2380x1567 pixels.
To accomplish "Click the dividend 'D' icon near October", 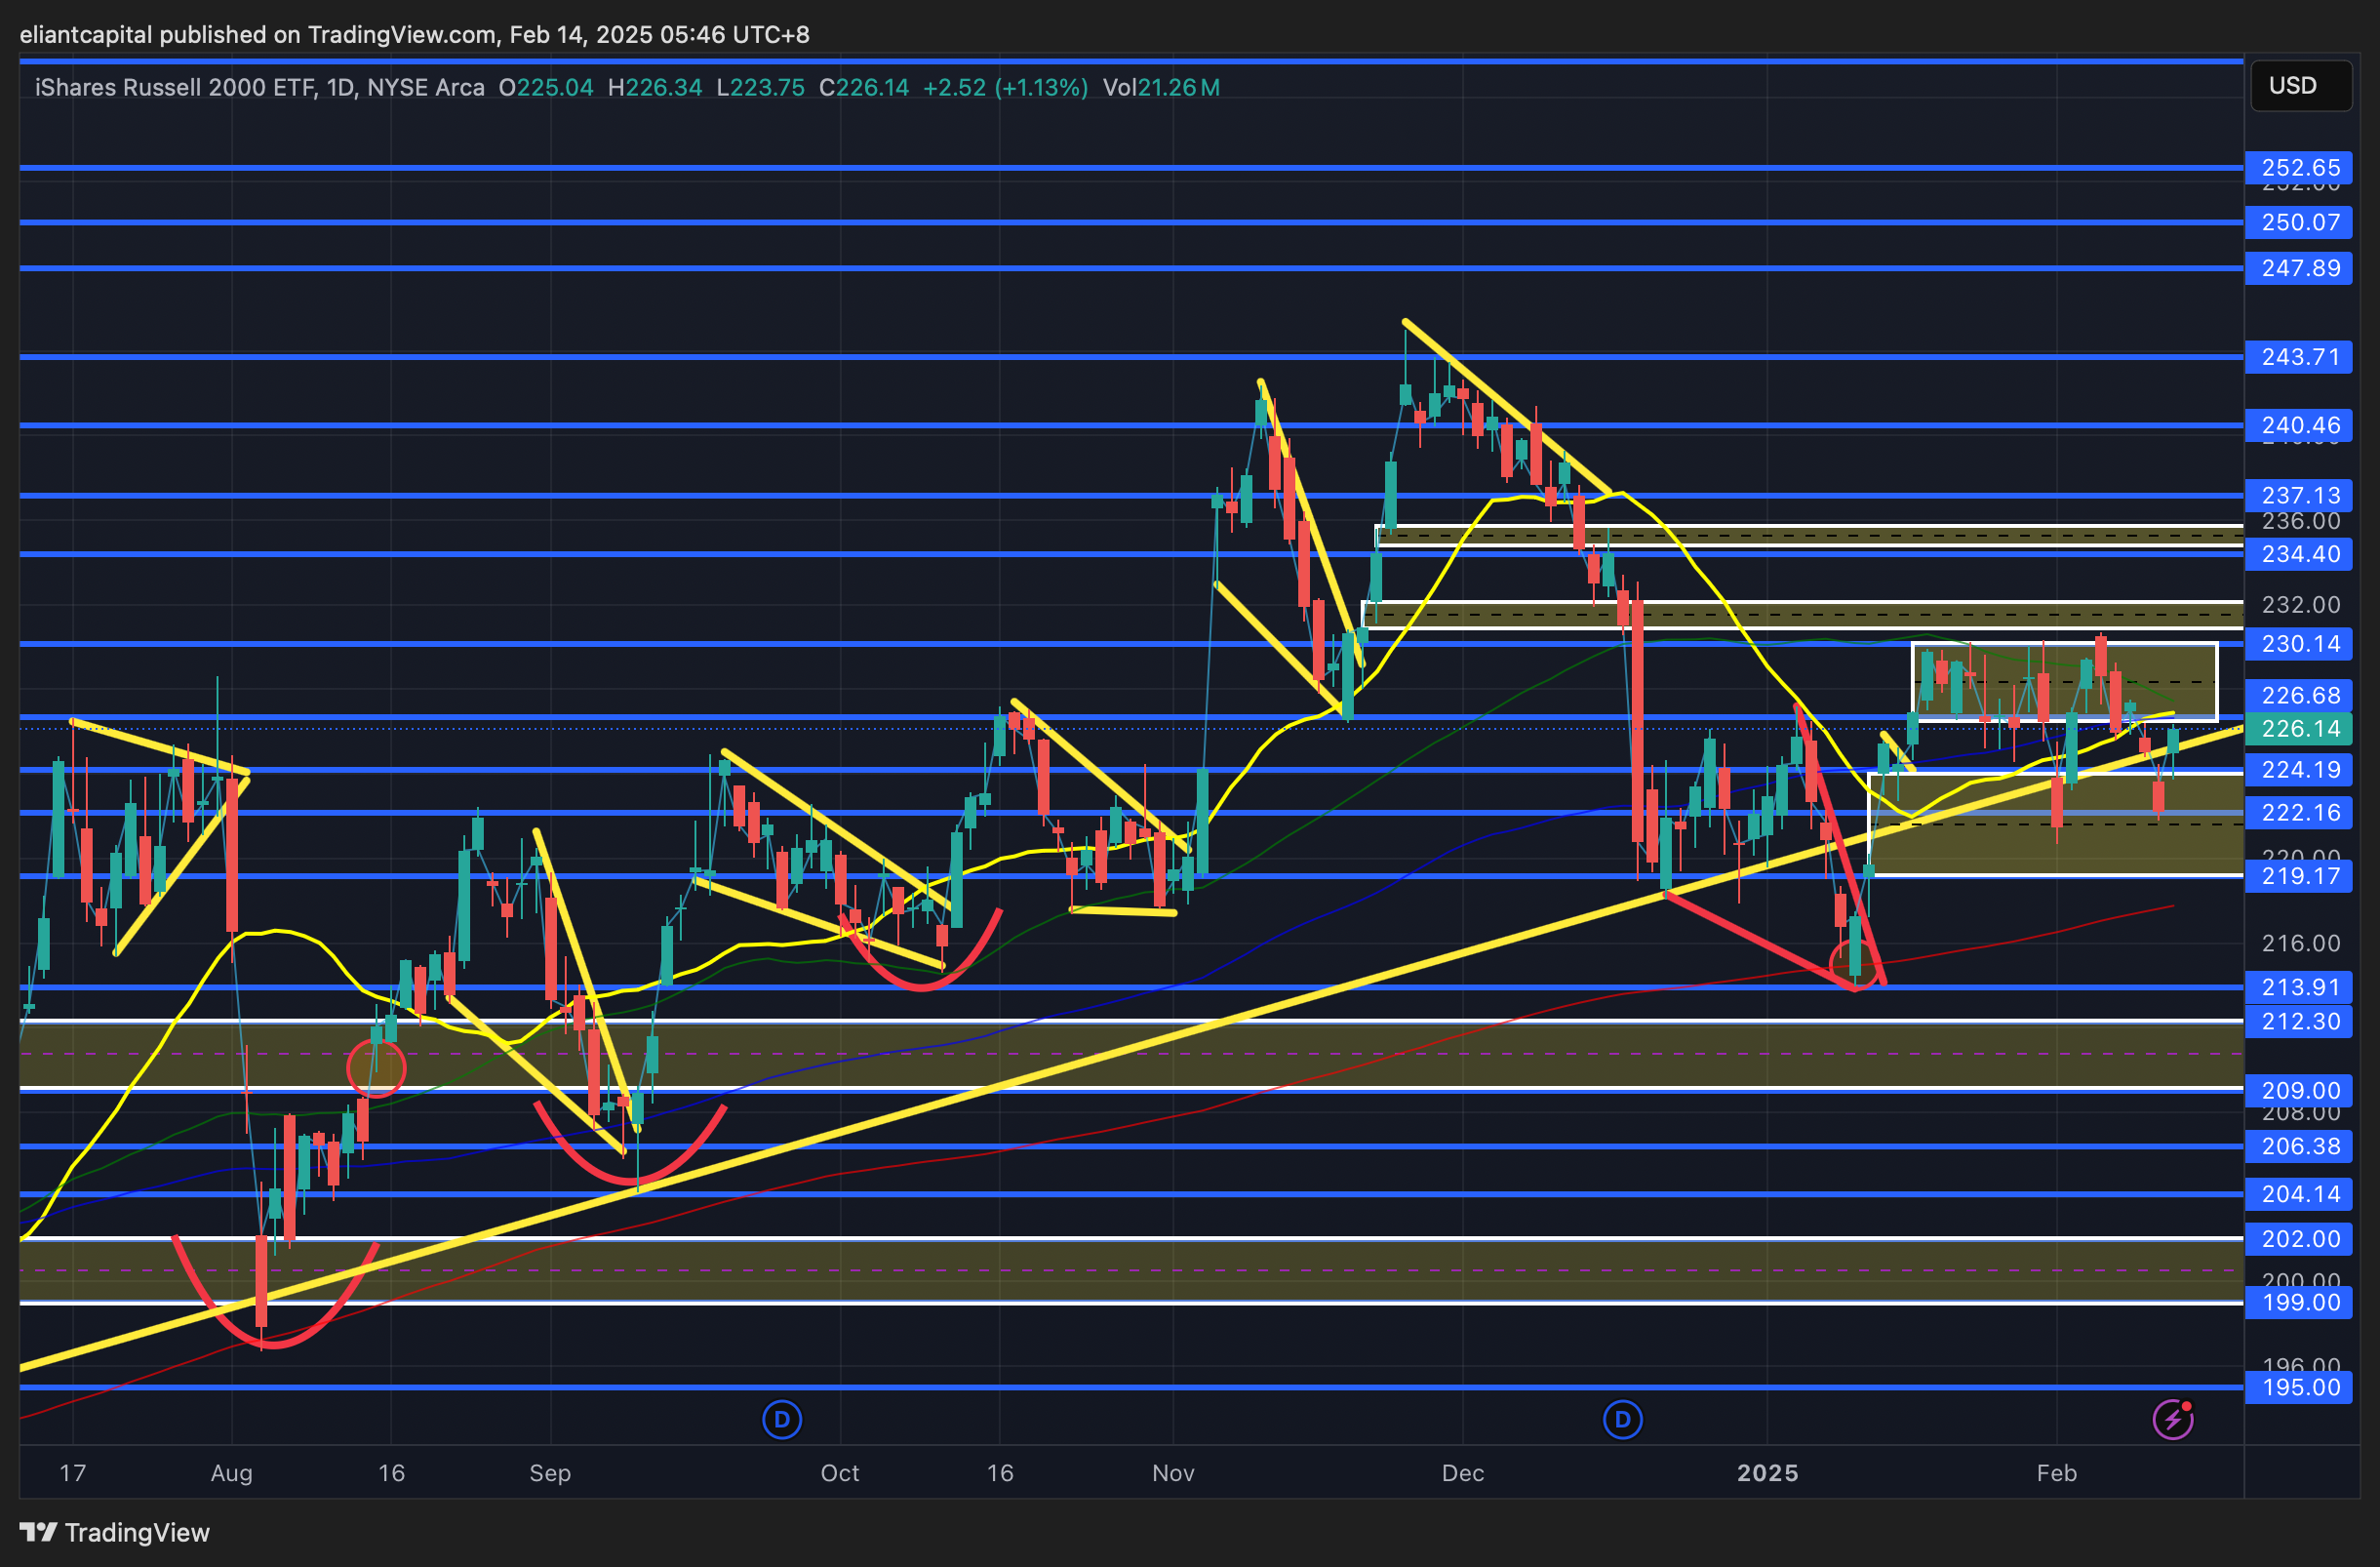I will [x=781, y=1419].
